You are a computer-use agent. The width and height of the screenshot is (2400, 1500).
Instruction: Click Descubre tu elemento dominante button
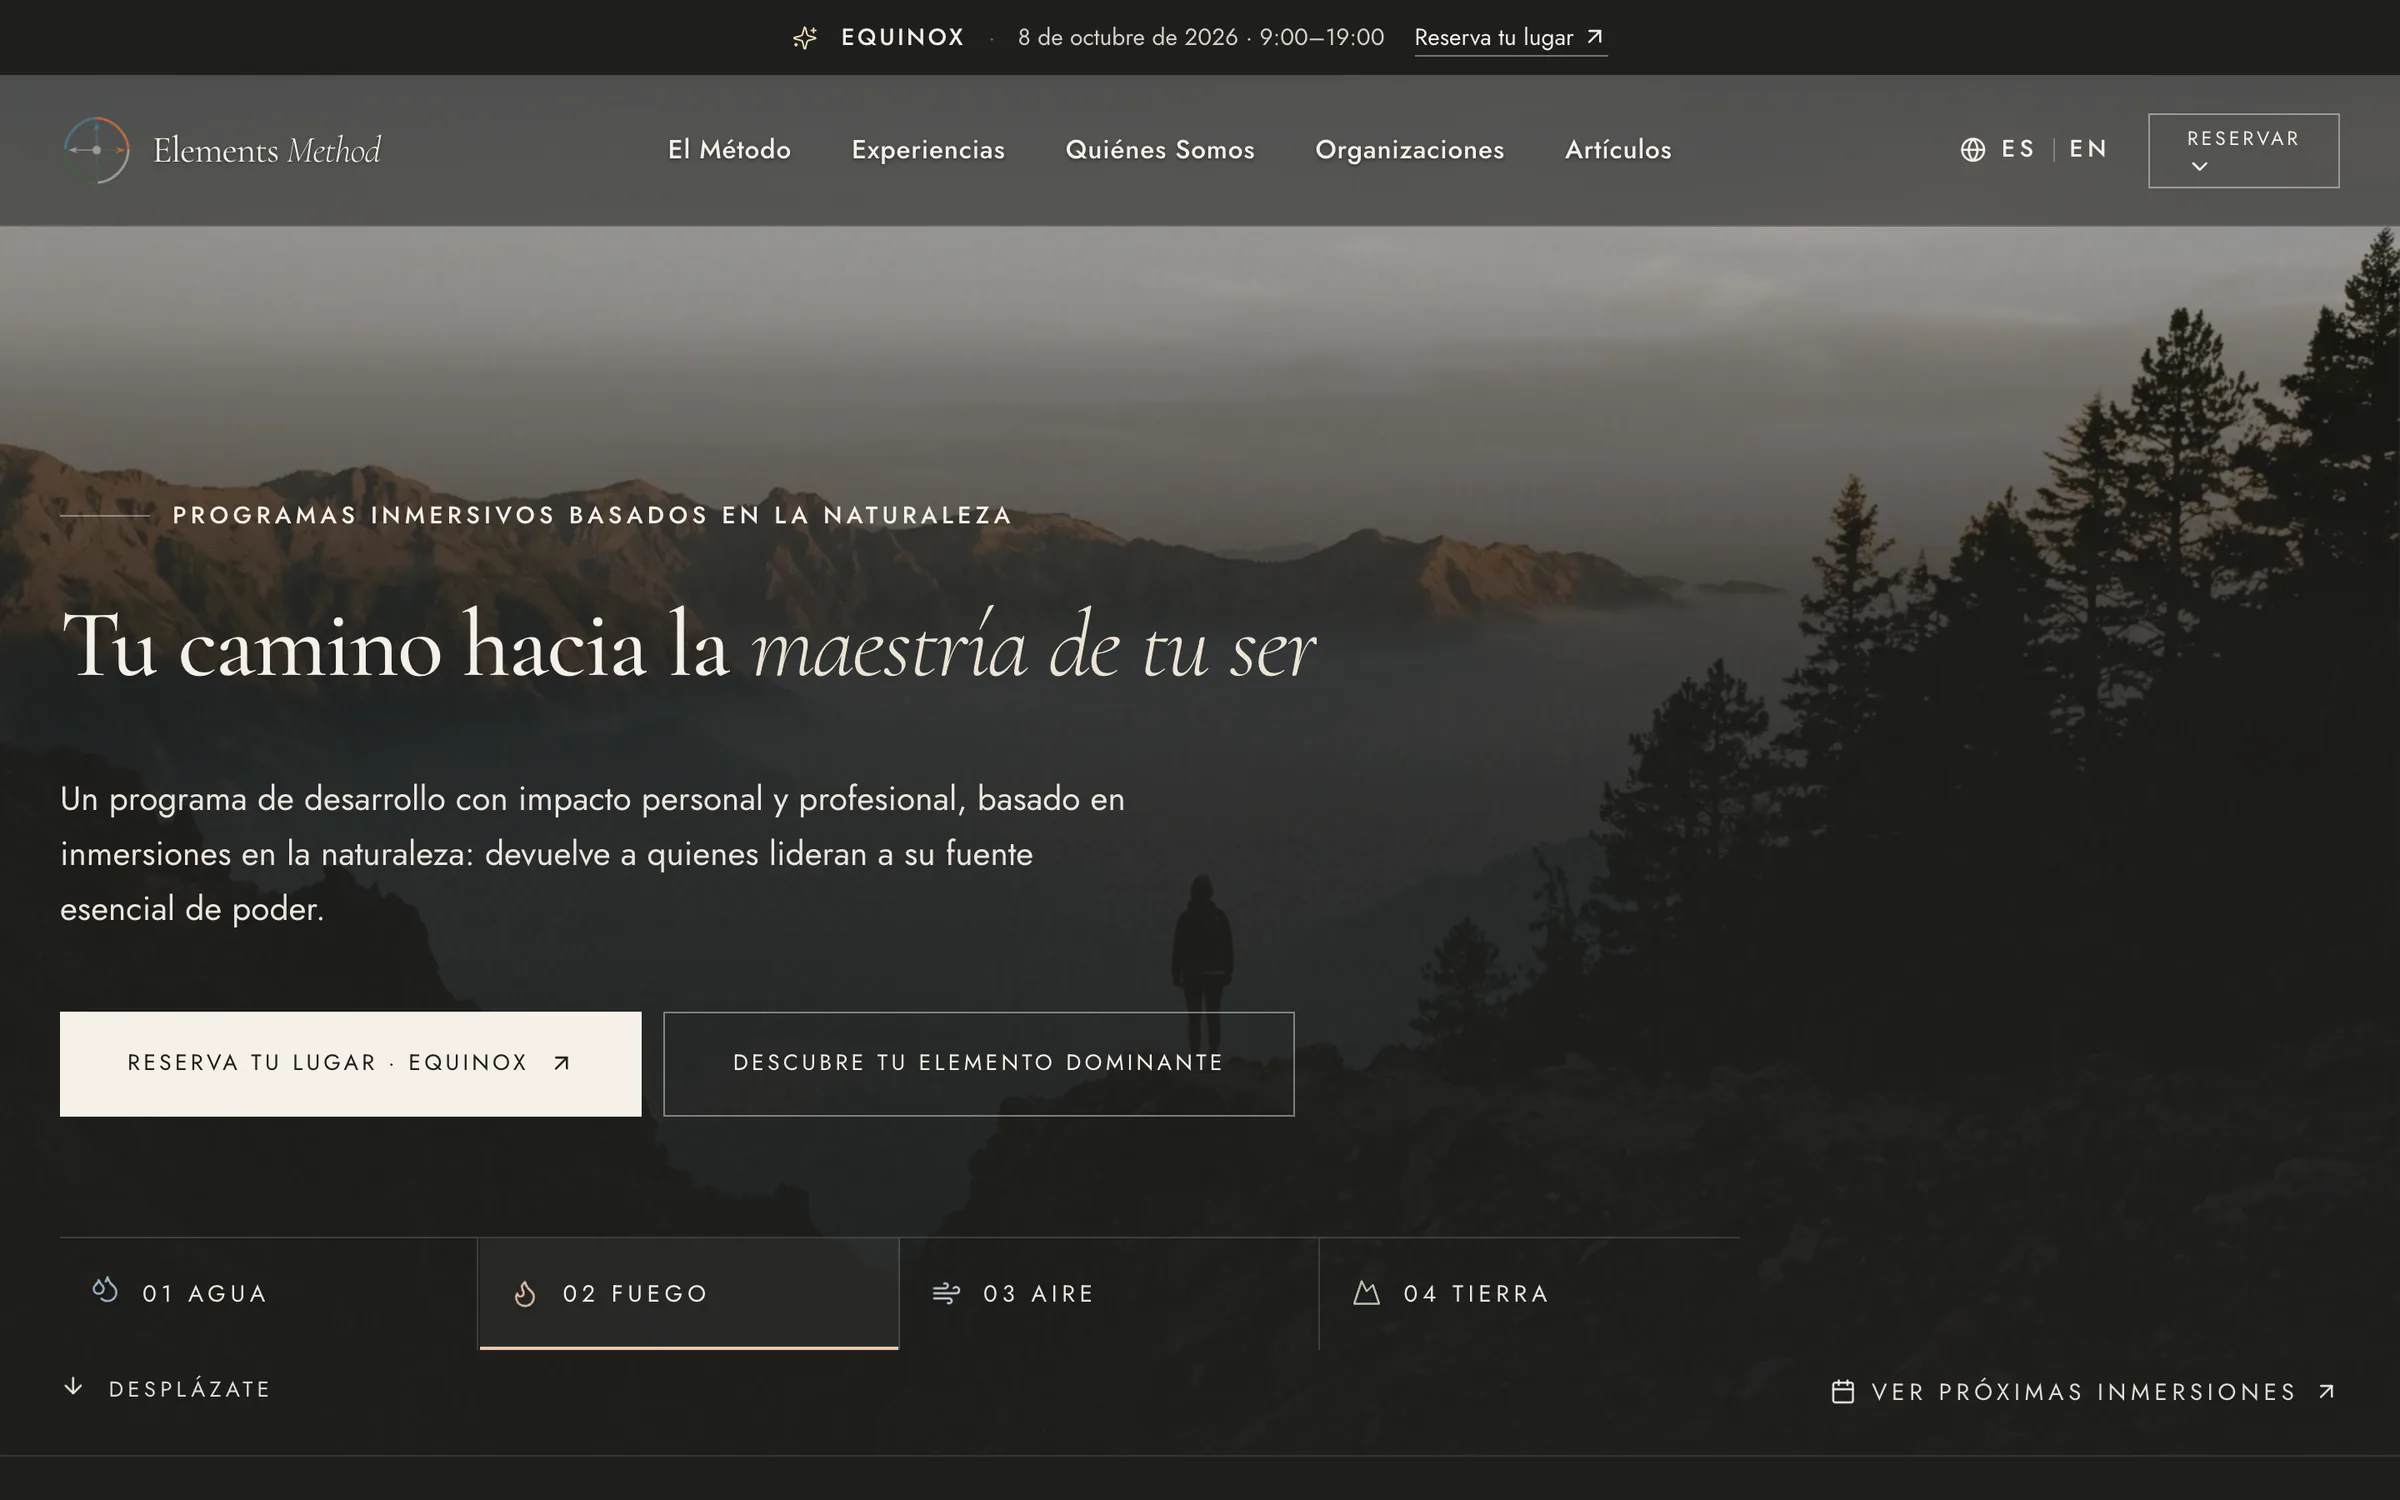pyautogui.click(x=978, y=1063)
